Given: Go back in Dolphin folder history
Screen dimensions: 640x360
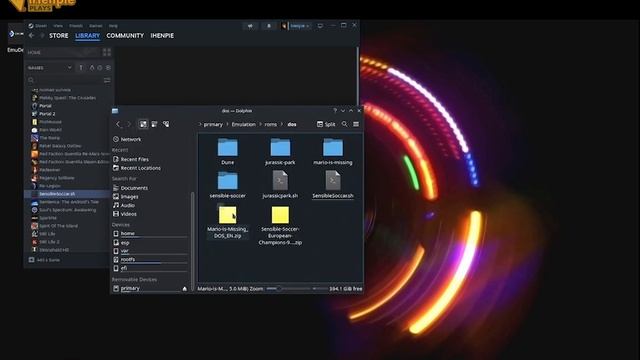Looking at the screenshot, I should point(118,124).
